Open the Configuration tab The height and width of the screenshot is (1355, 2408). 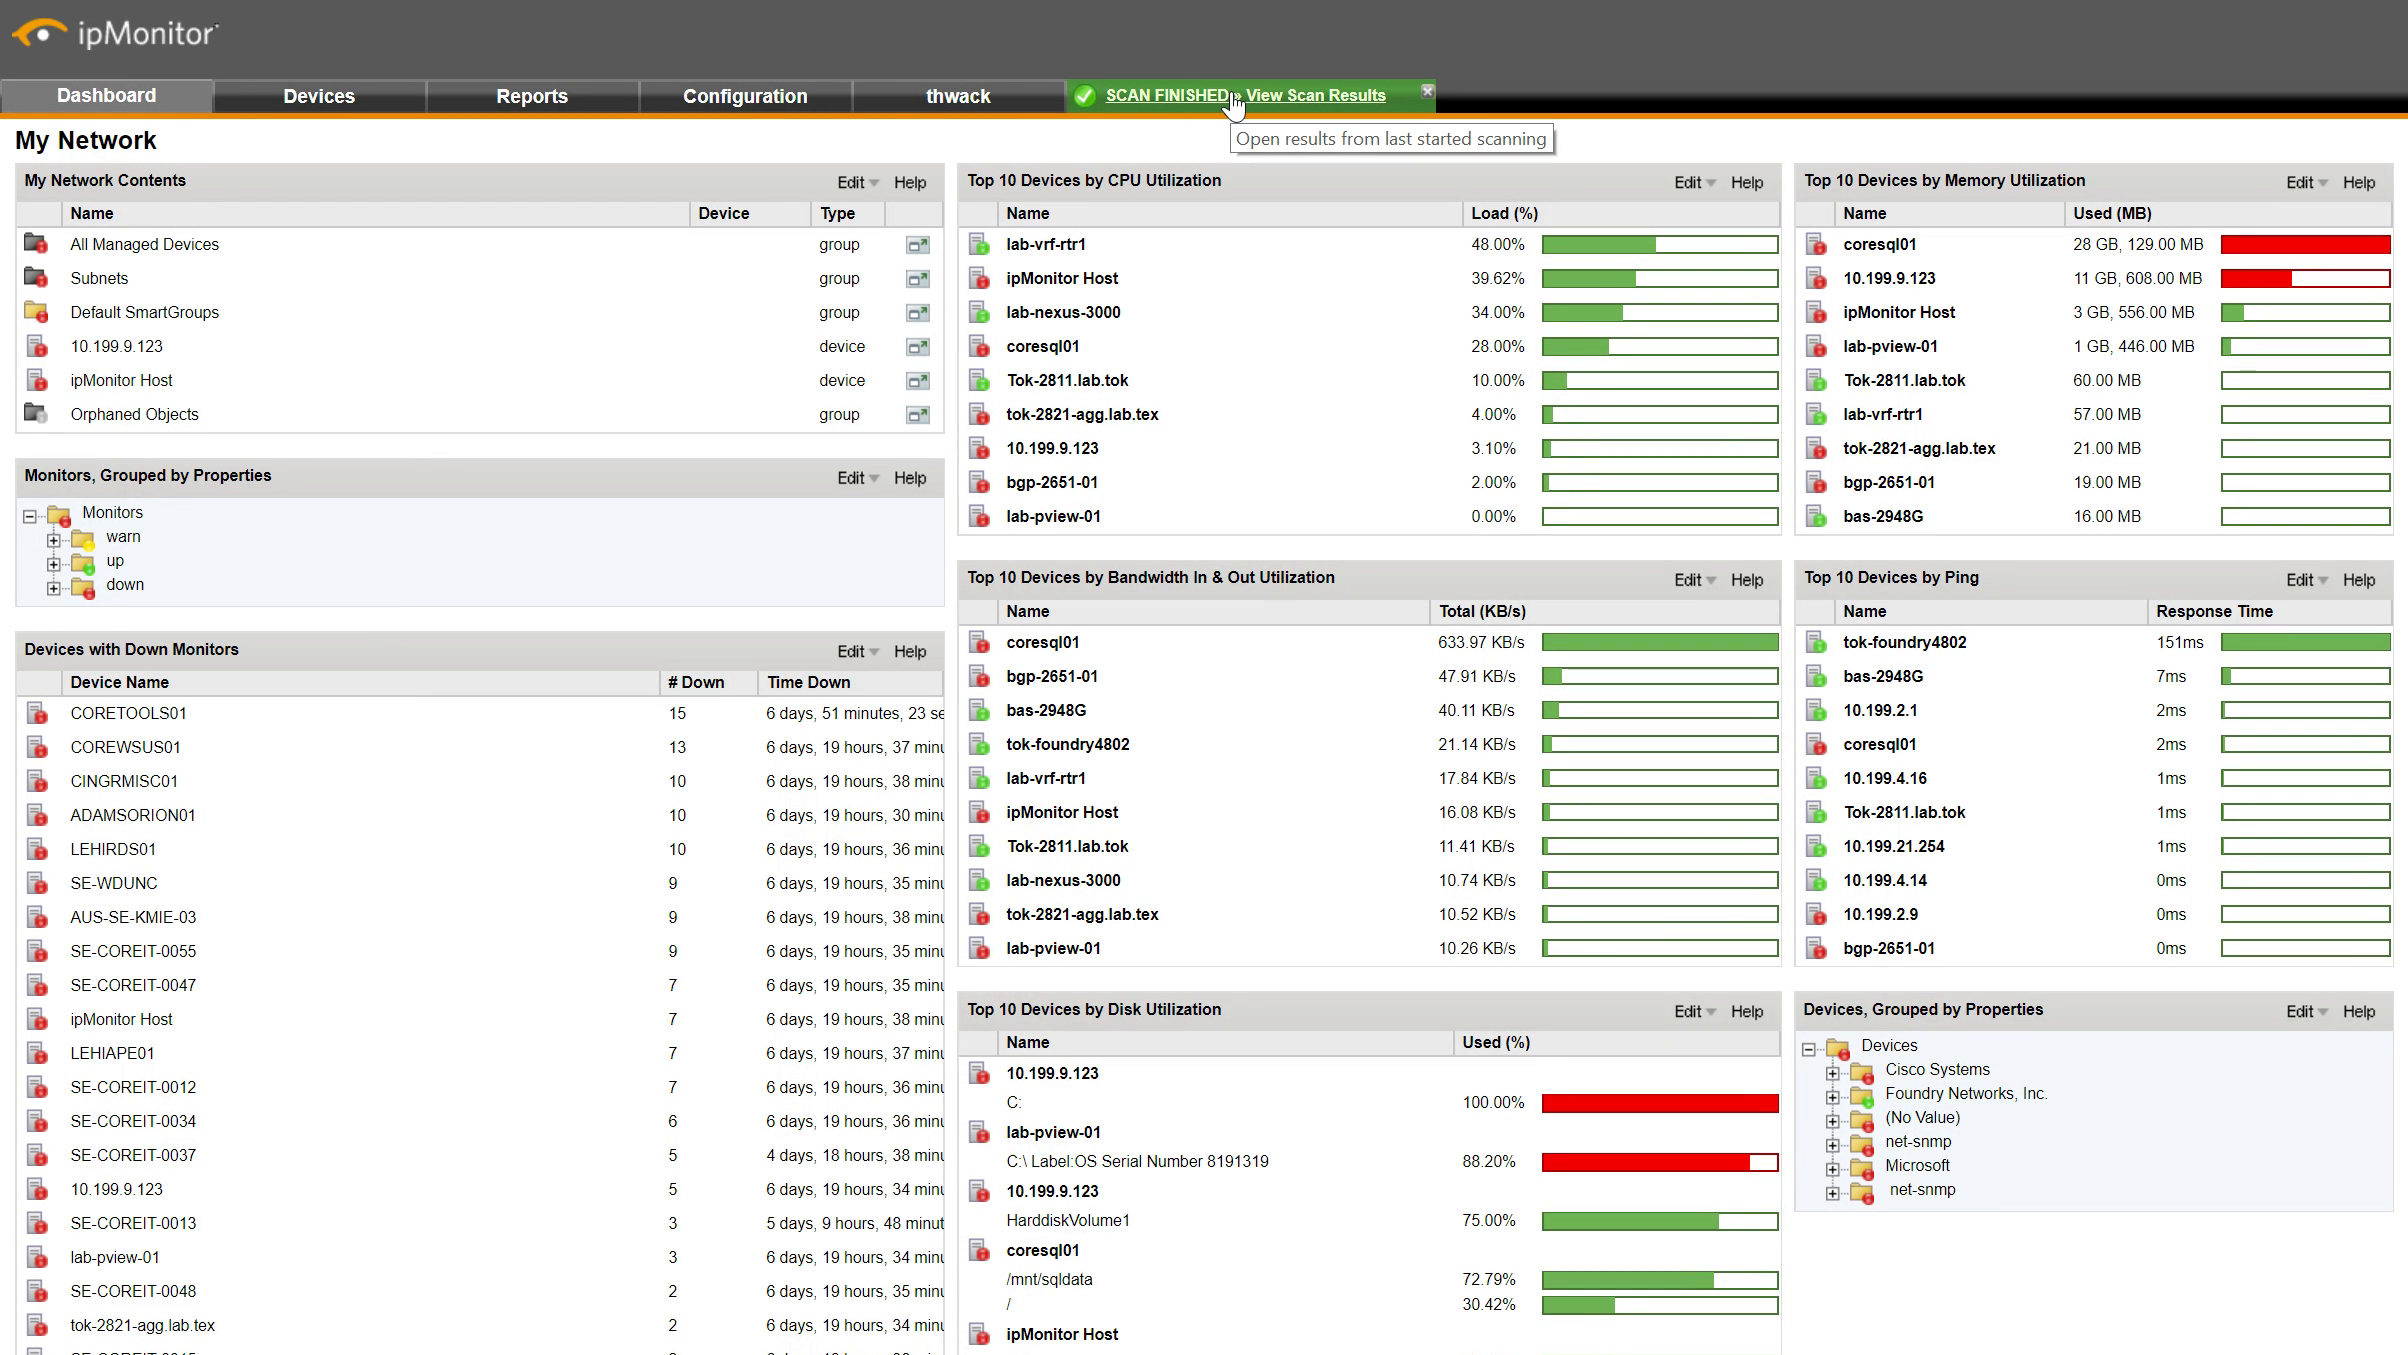pos(745,96)
